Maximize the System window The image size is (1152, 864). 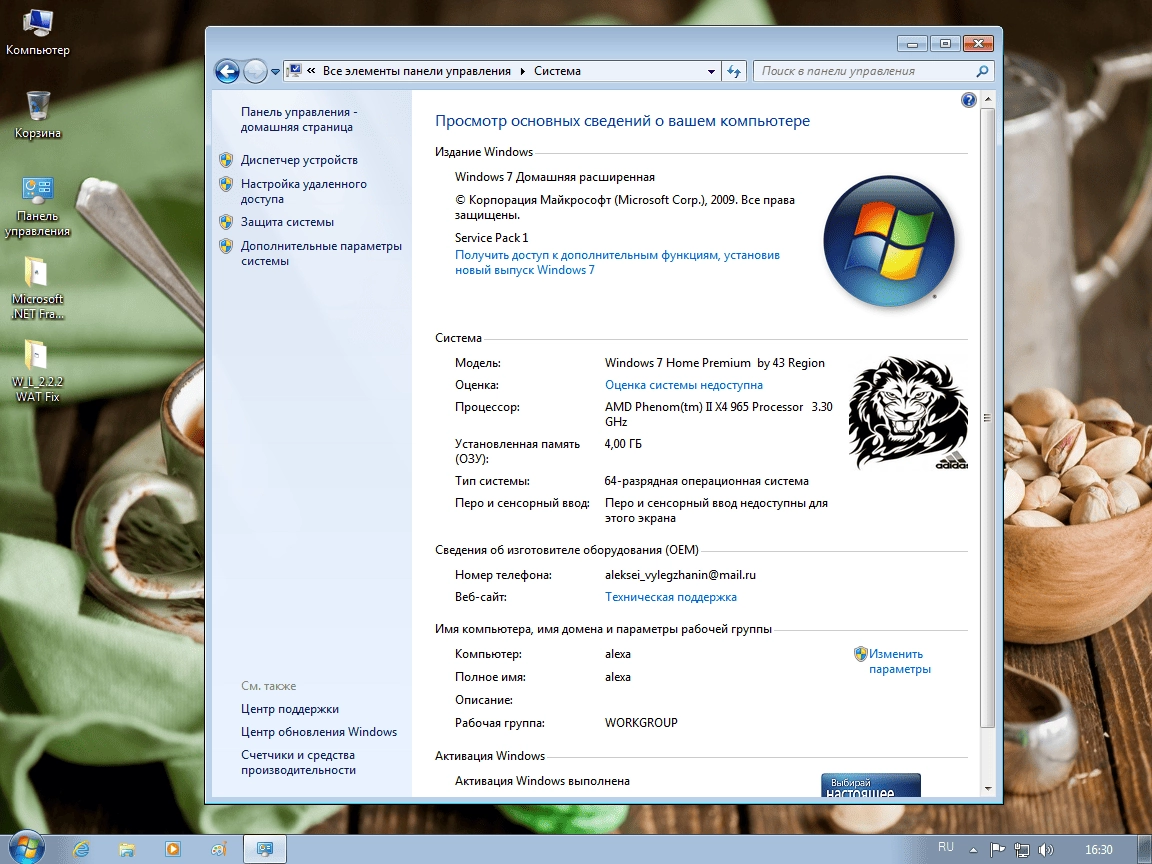click(945, 44)
